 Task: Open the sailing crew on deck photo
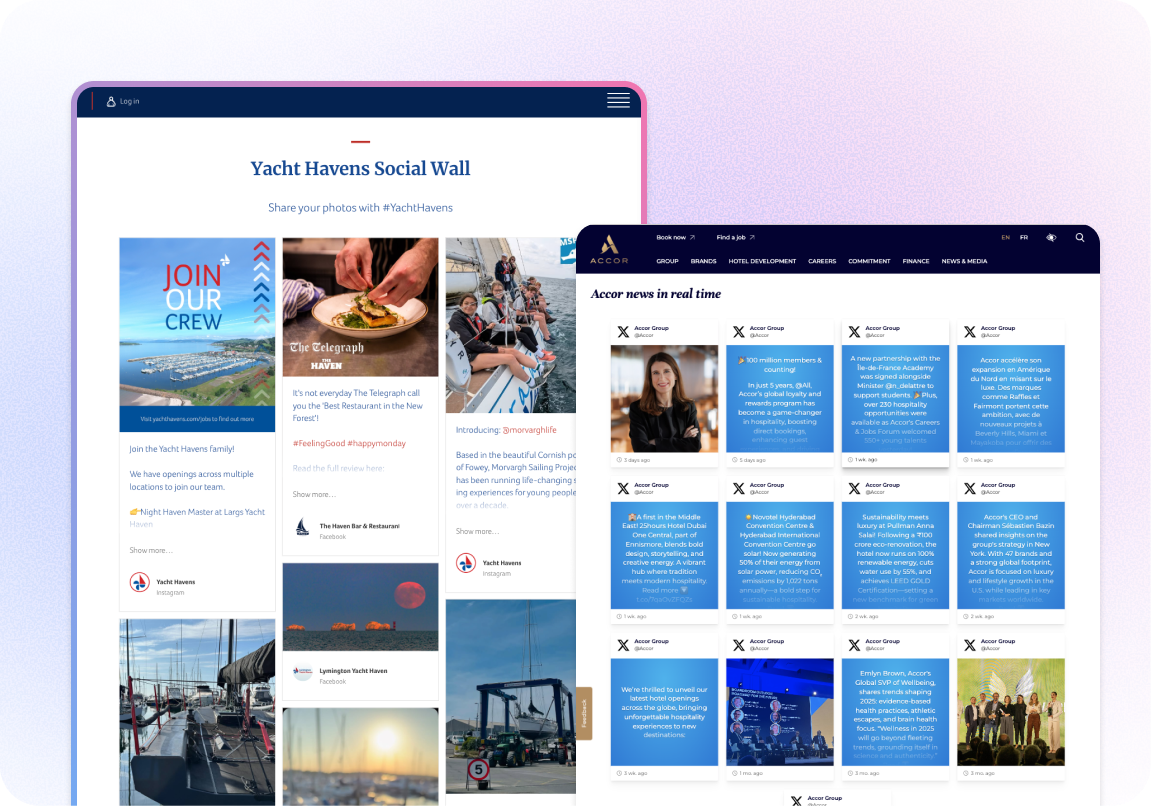[511, 325]
